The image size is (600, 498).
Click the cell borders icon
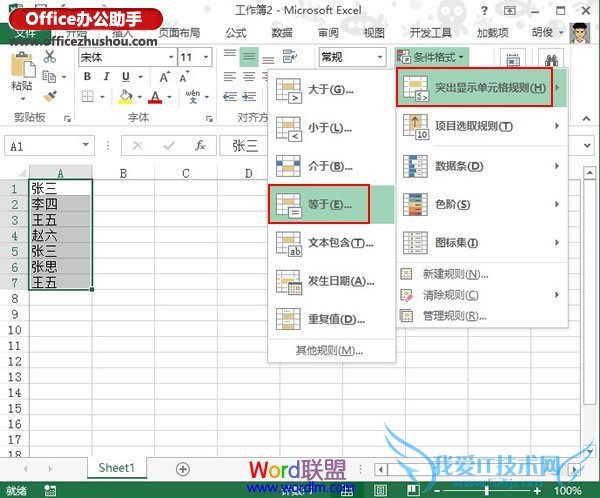point(88,96)
